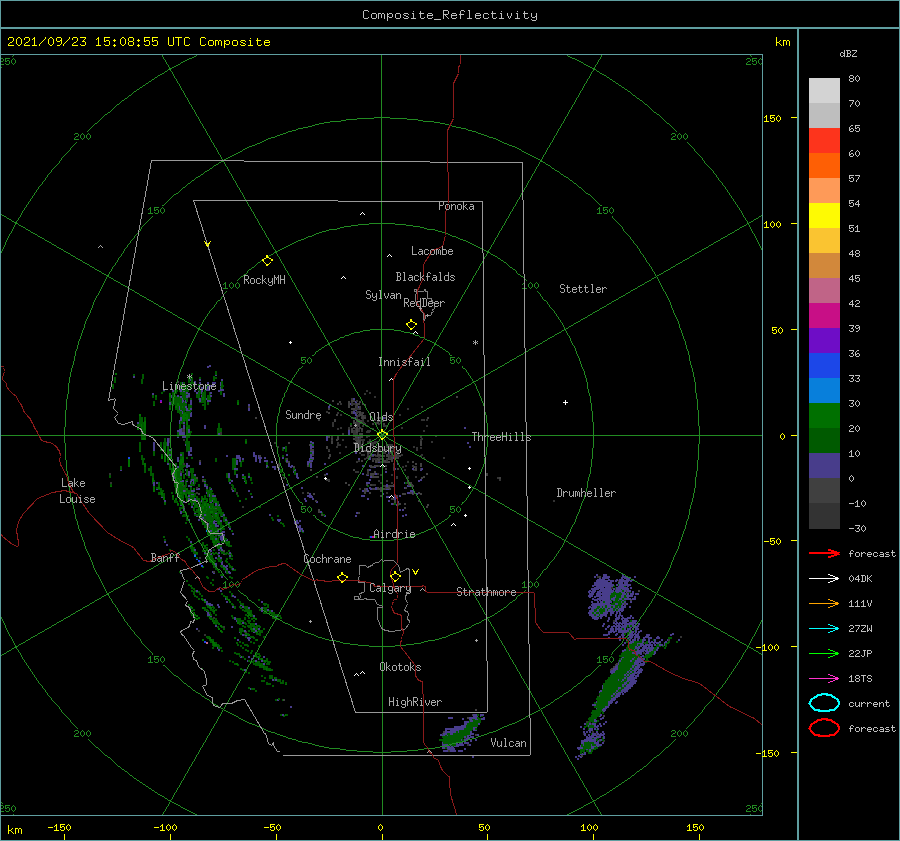Click the HighRiver label

tap(415, 702)
